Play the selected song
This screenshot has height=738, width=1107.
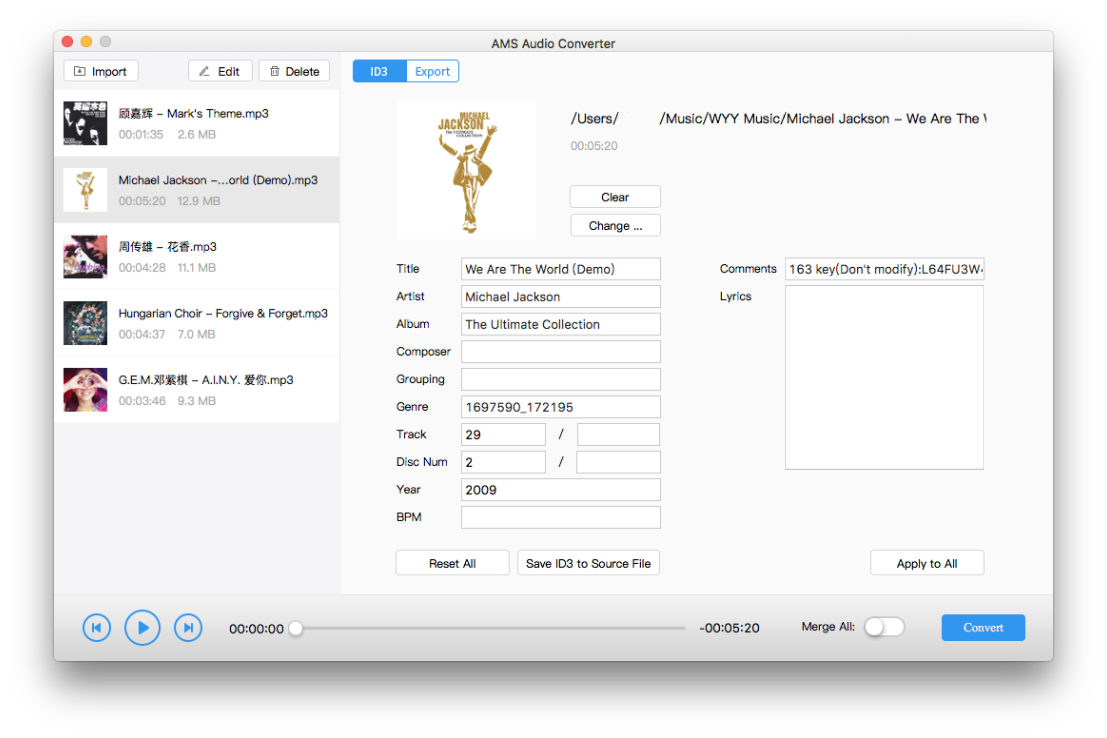point(143,628)
